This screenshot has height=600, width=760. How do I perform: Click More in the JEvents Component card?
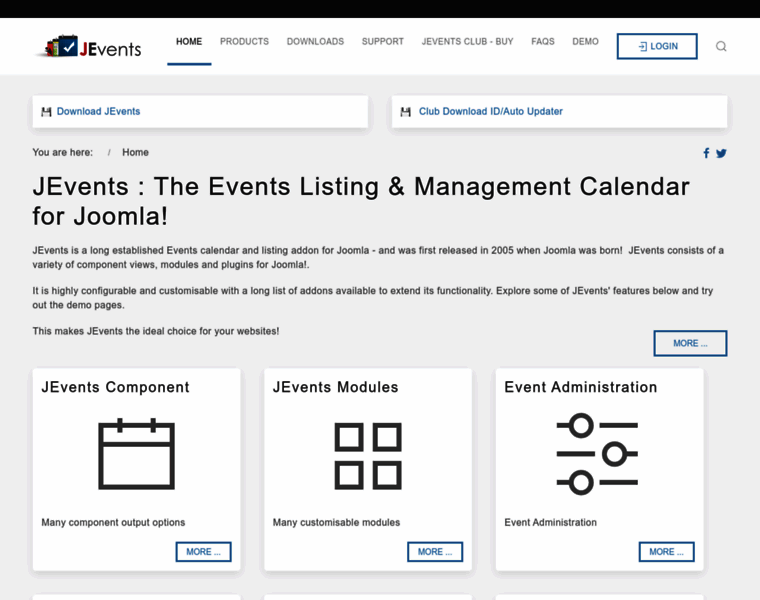tap(203, 552)
